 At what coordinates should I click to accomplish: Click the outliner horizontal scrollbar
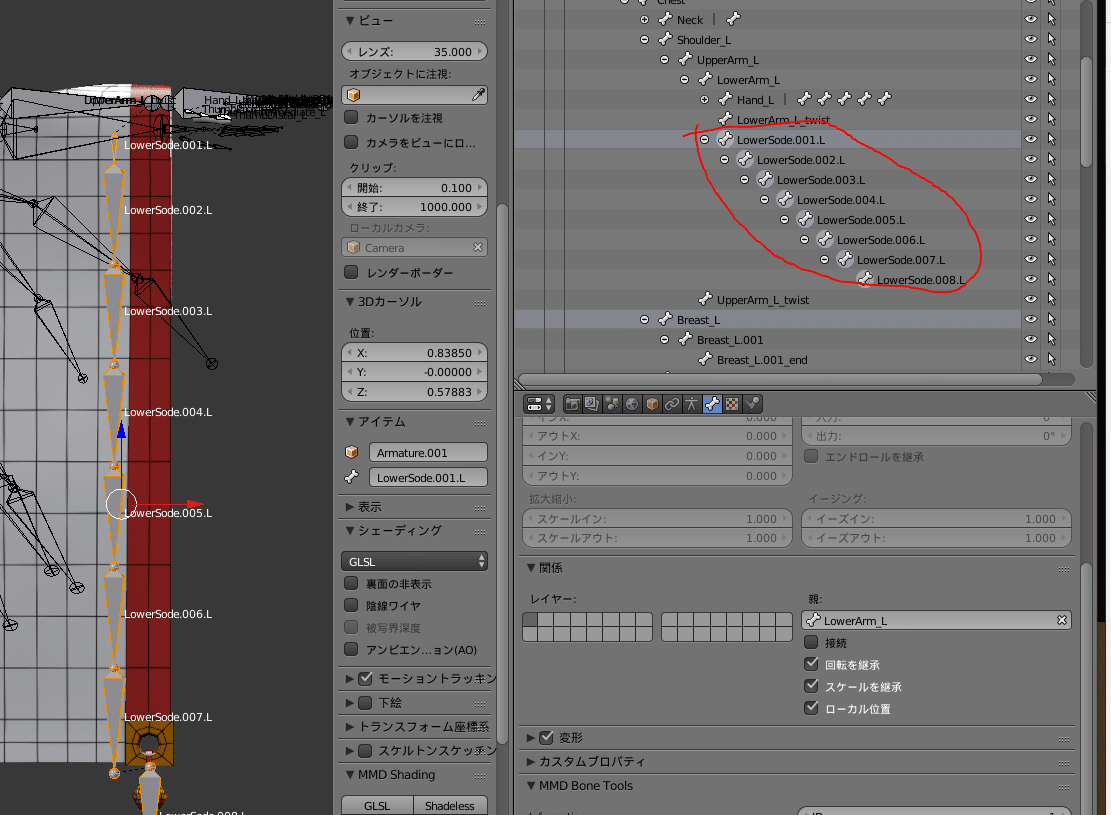point(779,379)
